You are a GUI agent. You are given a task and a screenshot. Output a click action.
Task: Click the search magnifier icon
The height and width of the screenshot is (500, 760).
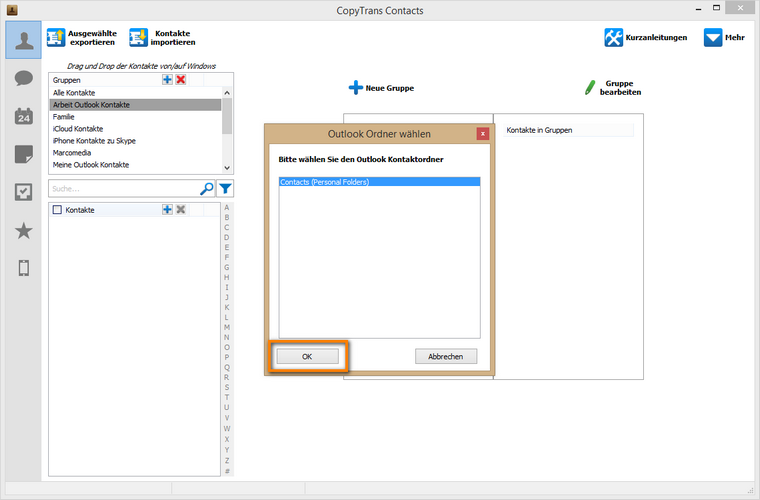(207, 188)
